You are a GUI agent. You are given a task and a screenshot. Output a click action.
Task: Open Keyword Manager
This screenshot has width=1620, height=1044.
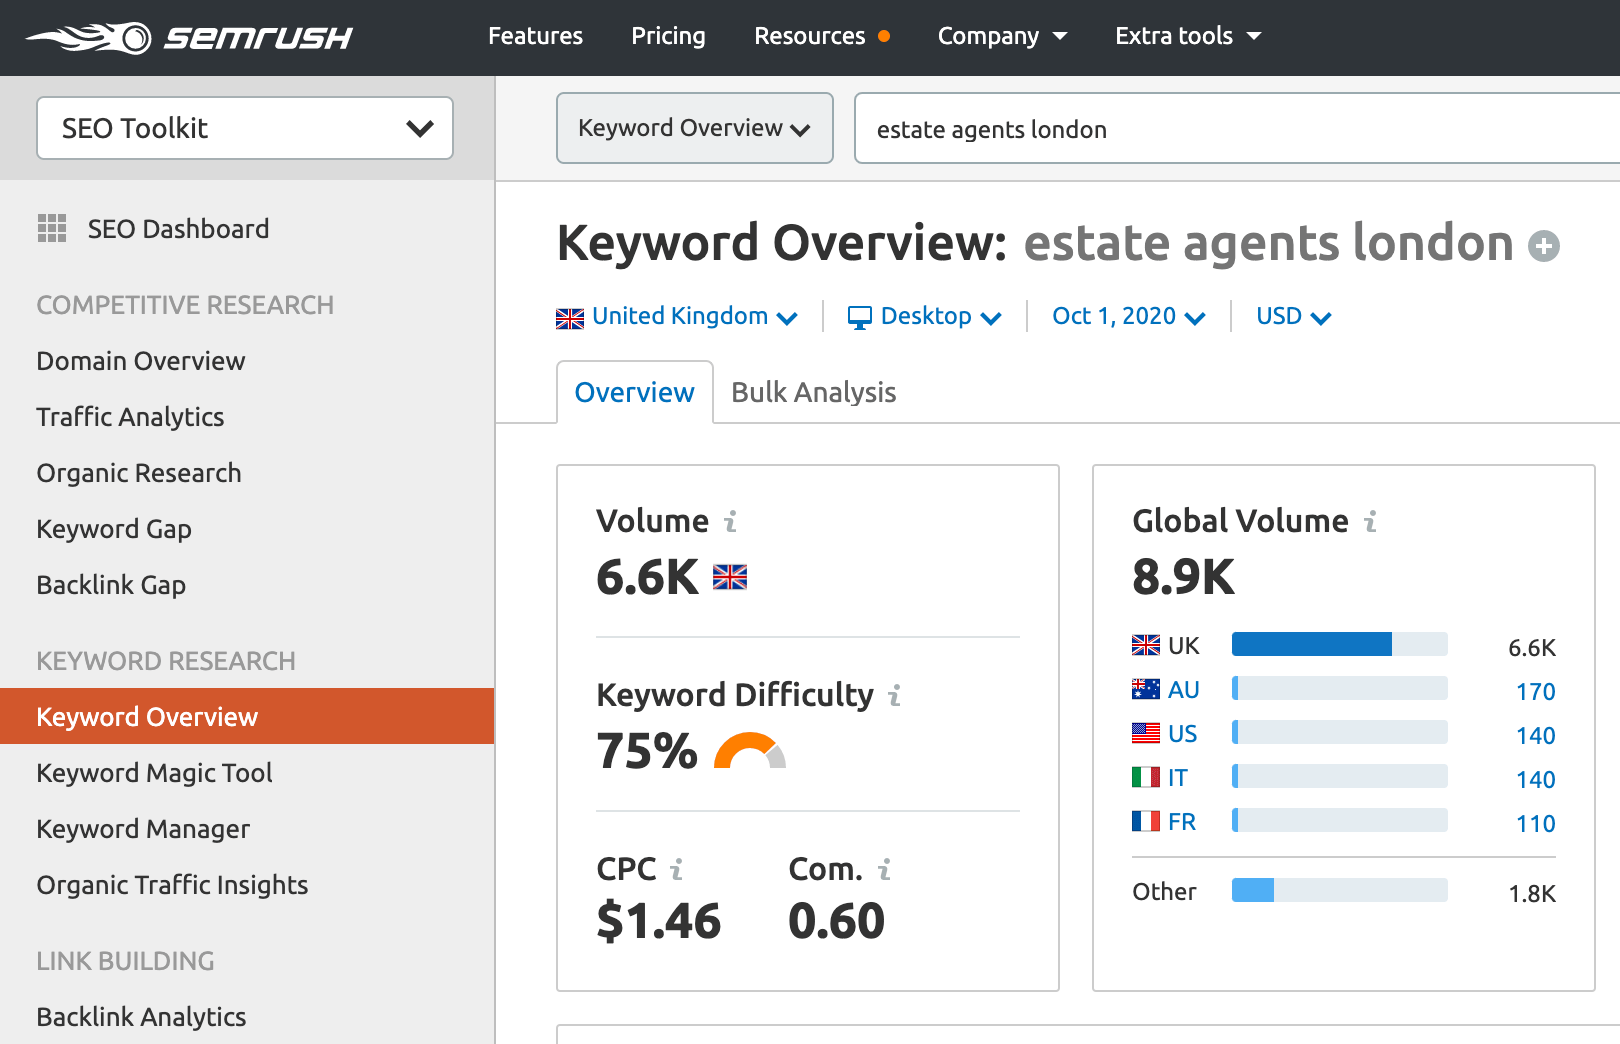point(143,829)
